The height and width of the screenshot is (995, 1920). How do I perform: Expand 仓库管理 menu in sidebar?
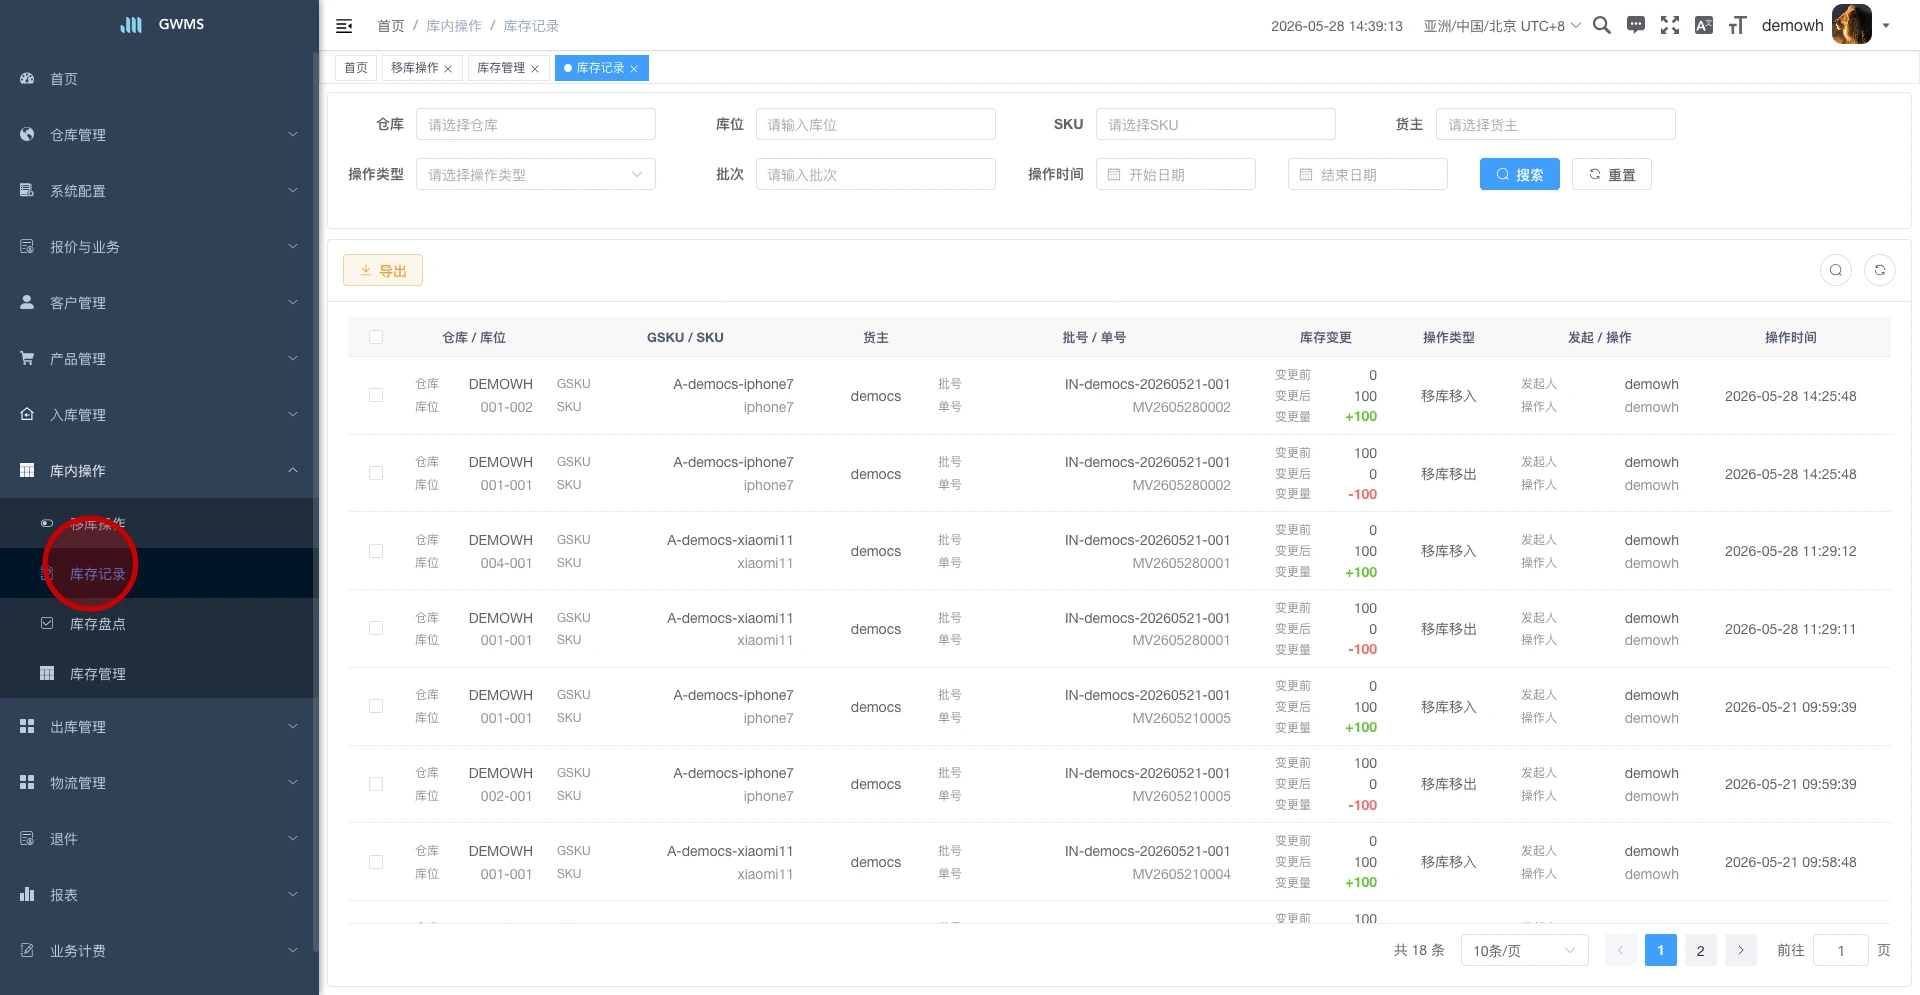pyautogui.click(x=159, y=134)
